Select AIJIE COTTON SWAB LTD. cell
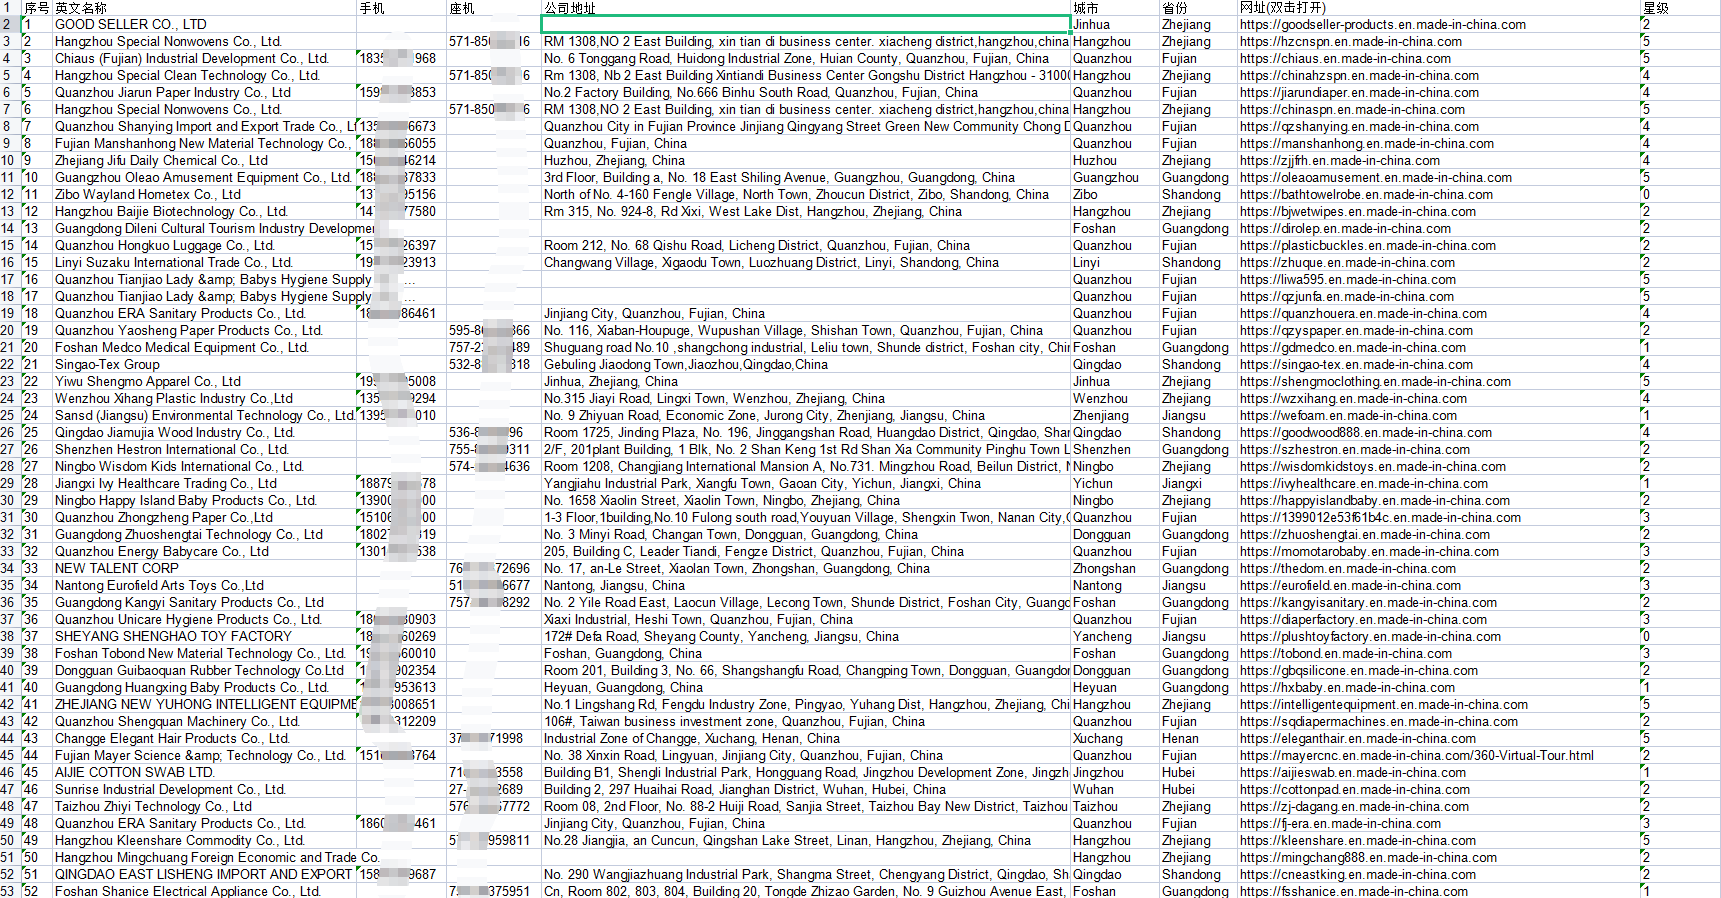1721x898 pixels. tap(204, 772)
